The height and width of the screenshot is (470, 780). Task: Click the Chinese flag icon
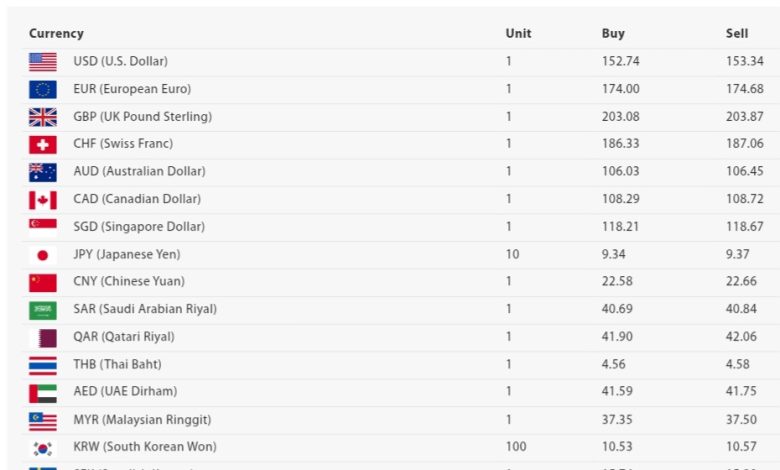point(43,282)
